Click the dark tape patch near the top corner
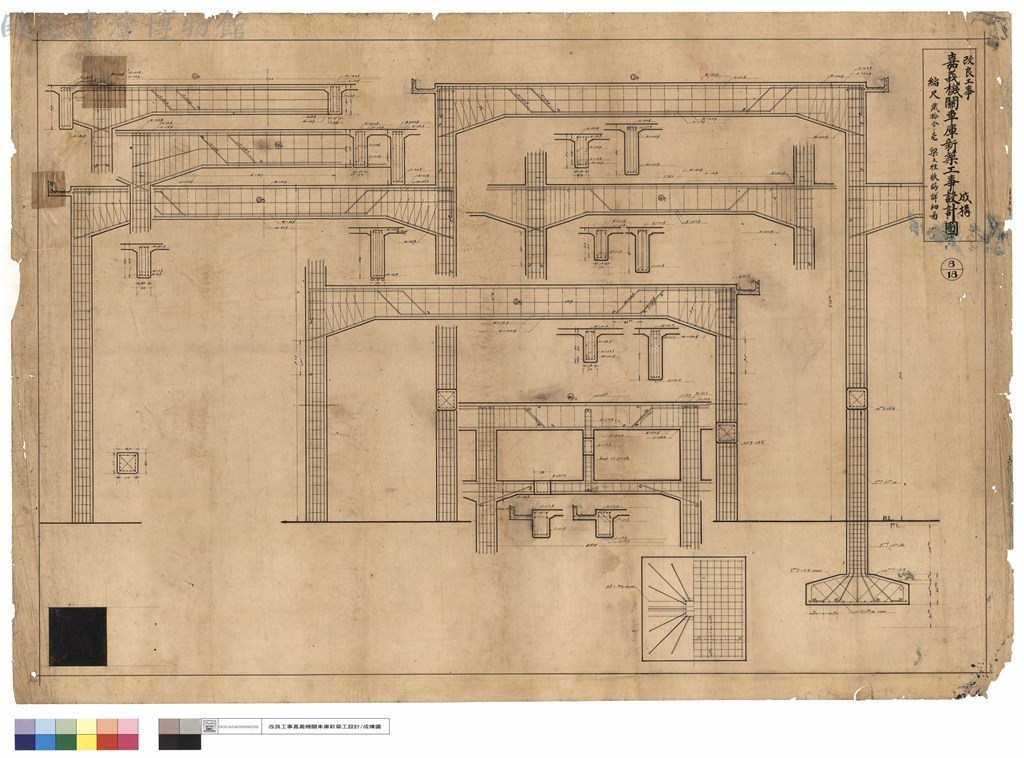Viewport: 1024px width, 758px height. (x=103, y=81)
